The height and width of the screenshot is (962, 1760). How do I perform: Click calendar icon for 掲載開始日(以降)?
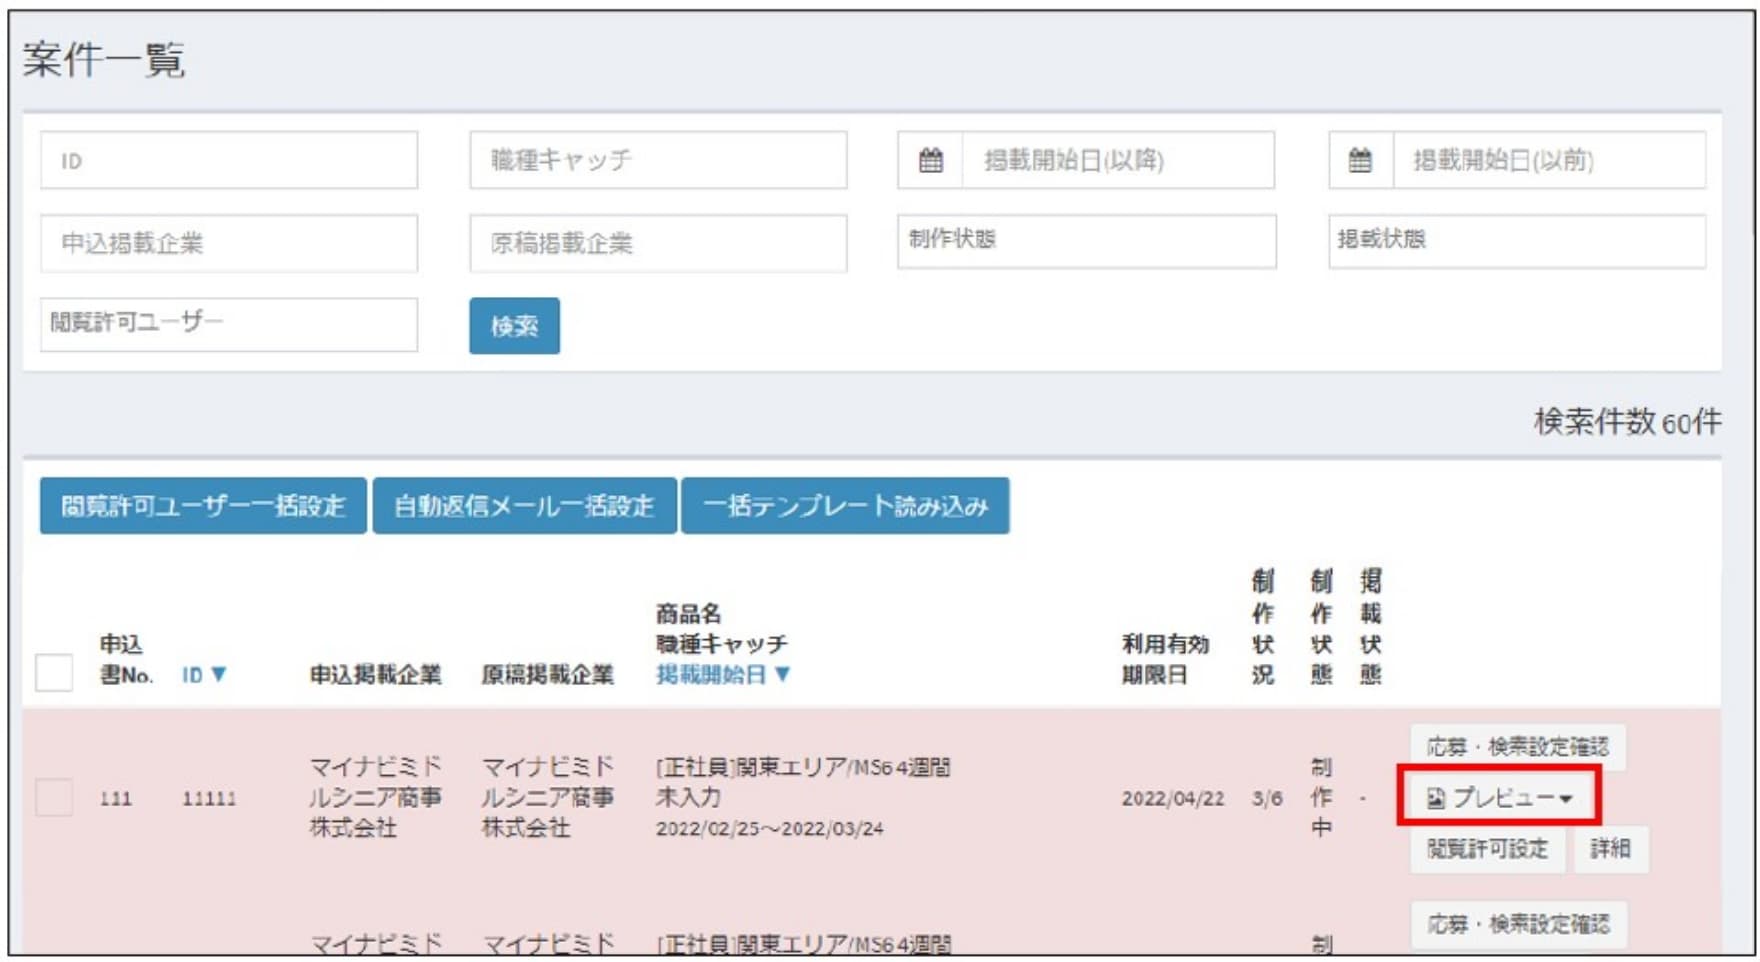930,160
